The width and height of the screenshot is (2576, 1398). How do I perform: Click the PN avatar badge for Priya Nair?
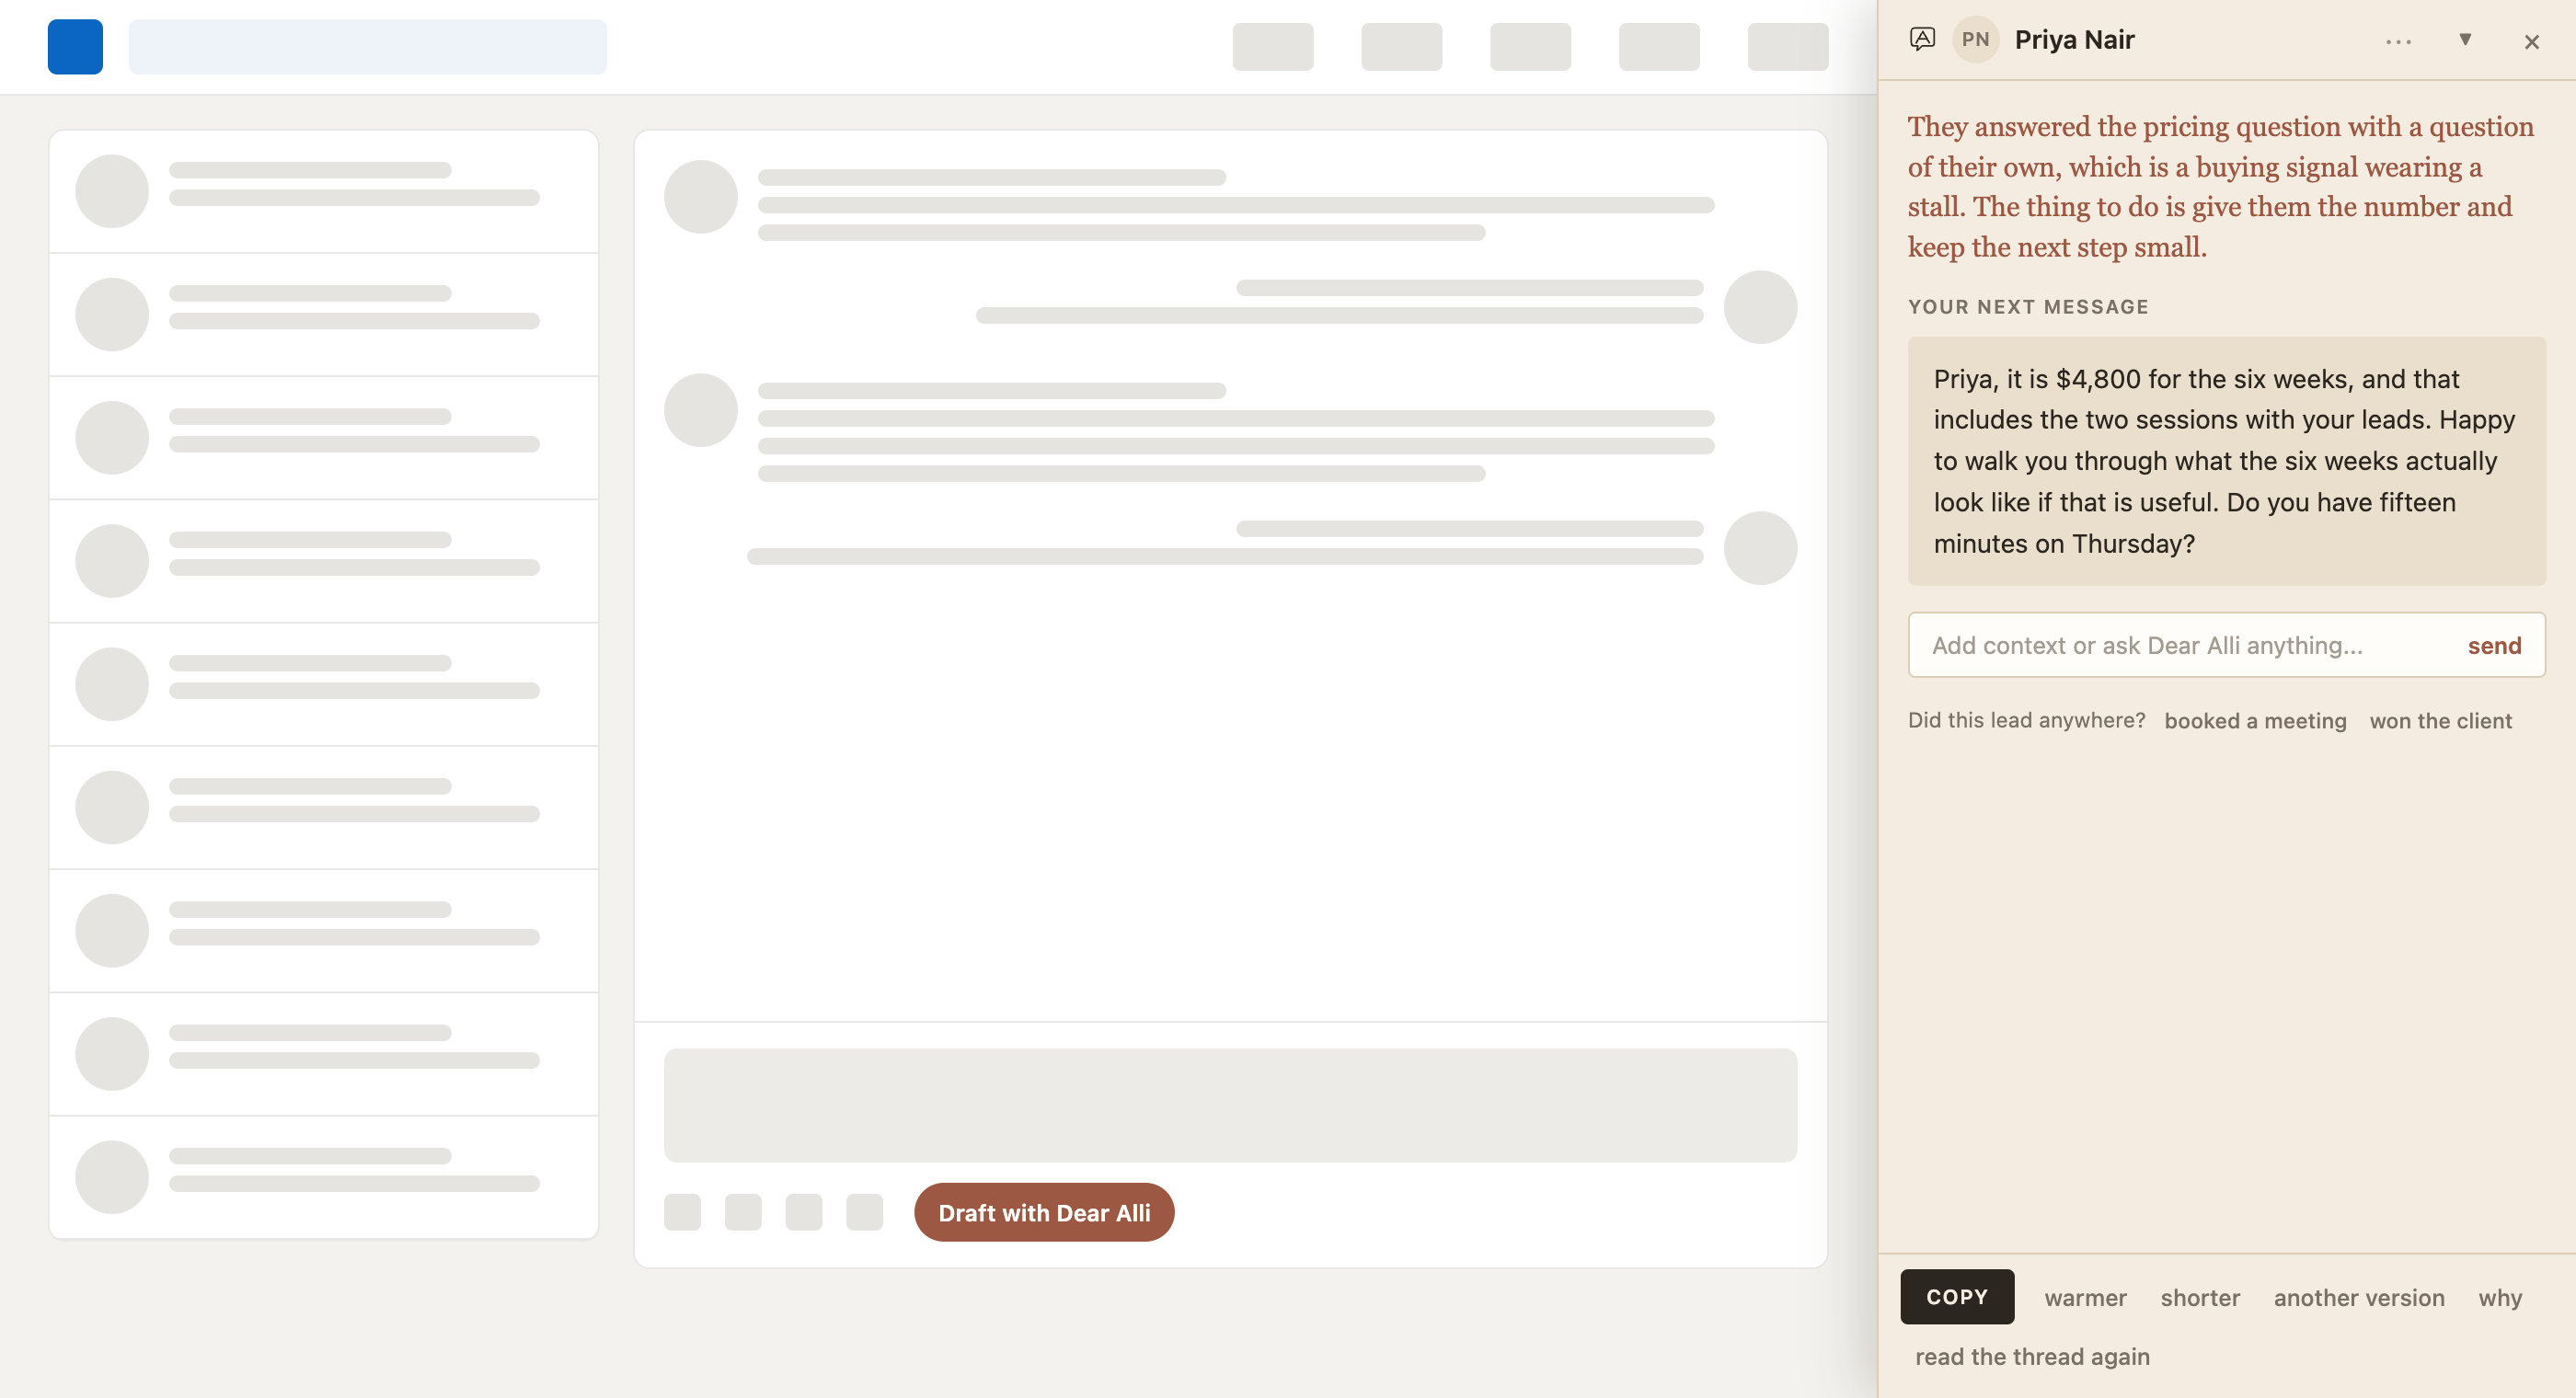[1975, 40]
